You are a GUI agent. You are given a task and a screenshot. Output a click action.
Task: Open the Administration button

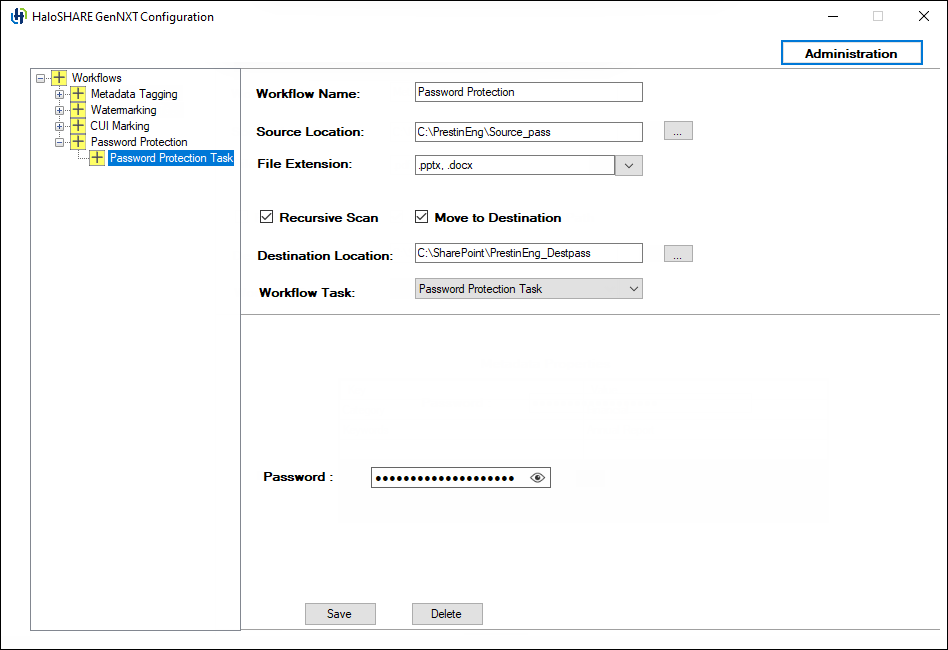[851, 53]
